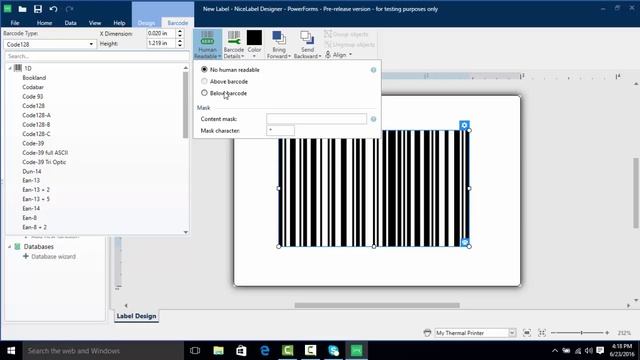
Task: Open Windows Start menu
Action: [x=11, y=350]
